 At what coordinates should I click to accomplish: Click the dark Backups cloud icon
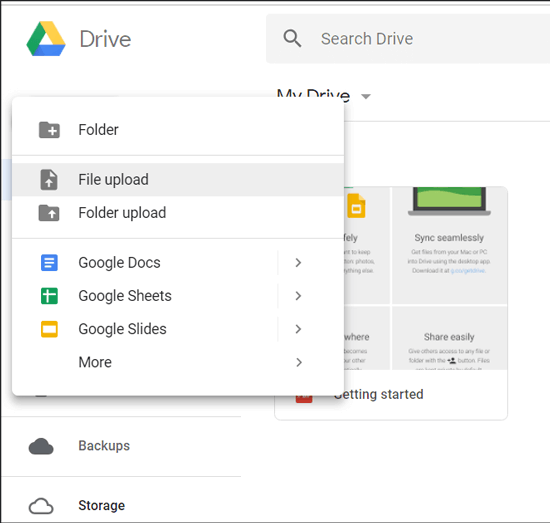[x=41, y=446]
